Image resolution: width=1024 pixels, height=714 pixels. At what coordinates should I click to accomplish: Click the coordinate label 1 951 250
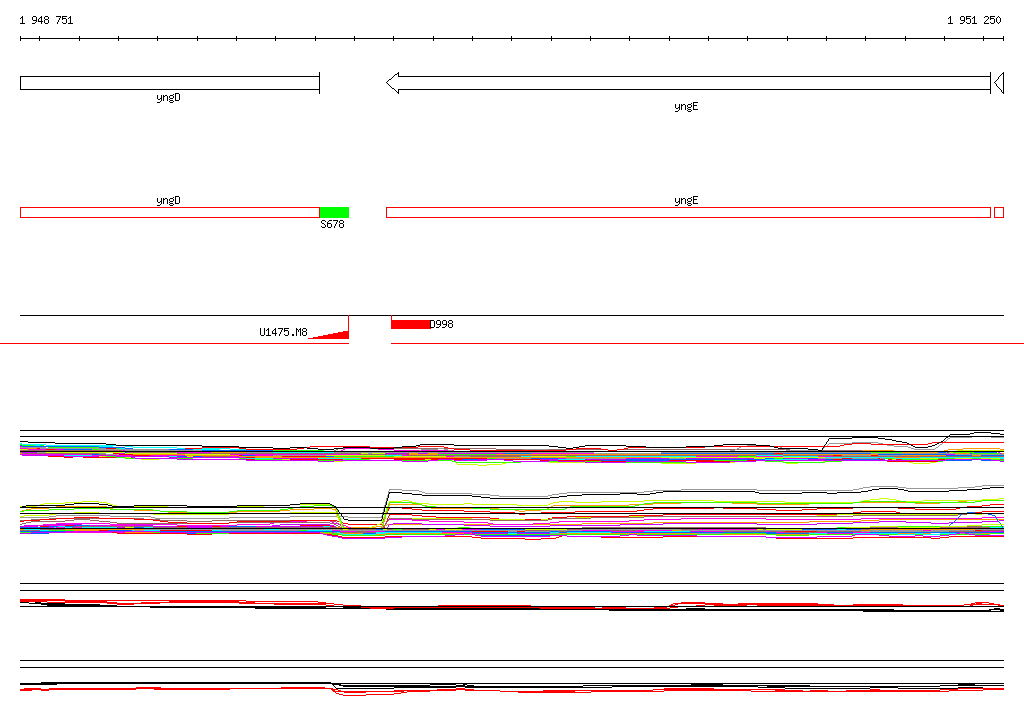(974, 20)
